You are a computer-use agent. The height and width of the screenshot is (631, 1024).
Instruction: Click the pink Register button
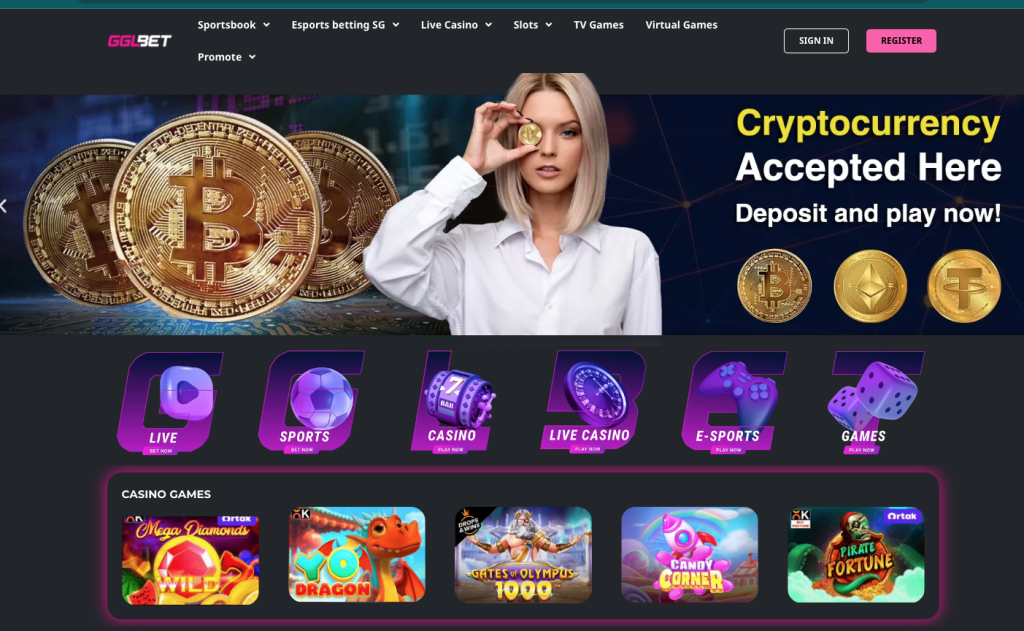click(901, 40)
